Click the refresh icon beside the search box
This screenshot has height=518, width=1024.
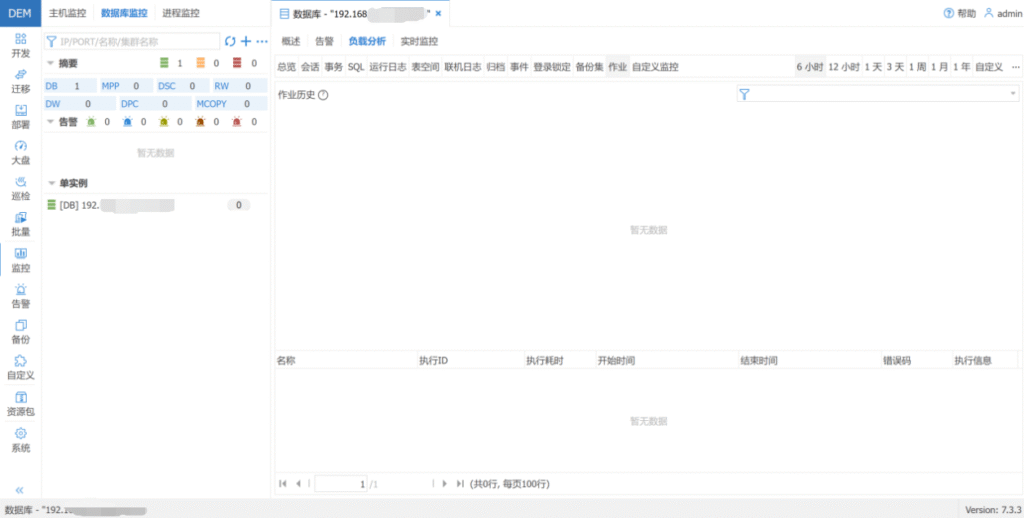pyautogui.click(x=230, y=41)
